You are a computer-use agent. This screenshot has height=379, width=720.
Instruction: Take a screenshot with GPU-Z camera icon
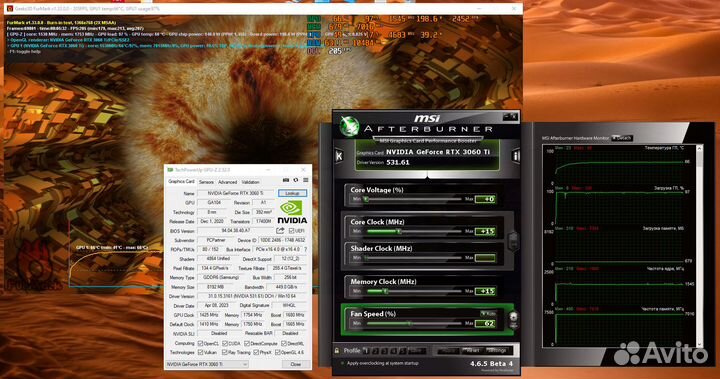286,181
